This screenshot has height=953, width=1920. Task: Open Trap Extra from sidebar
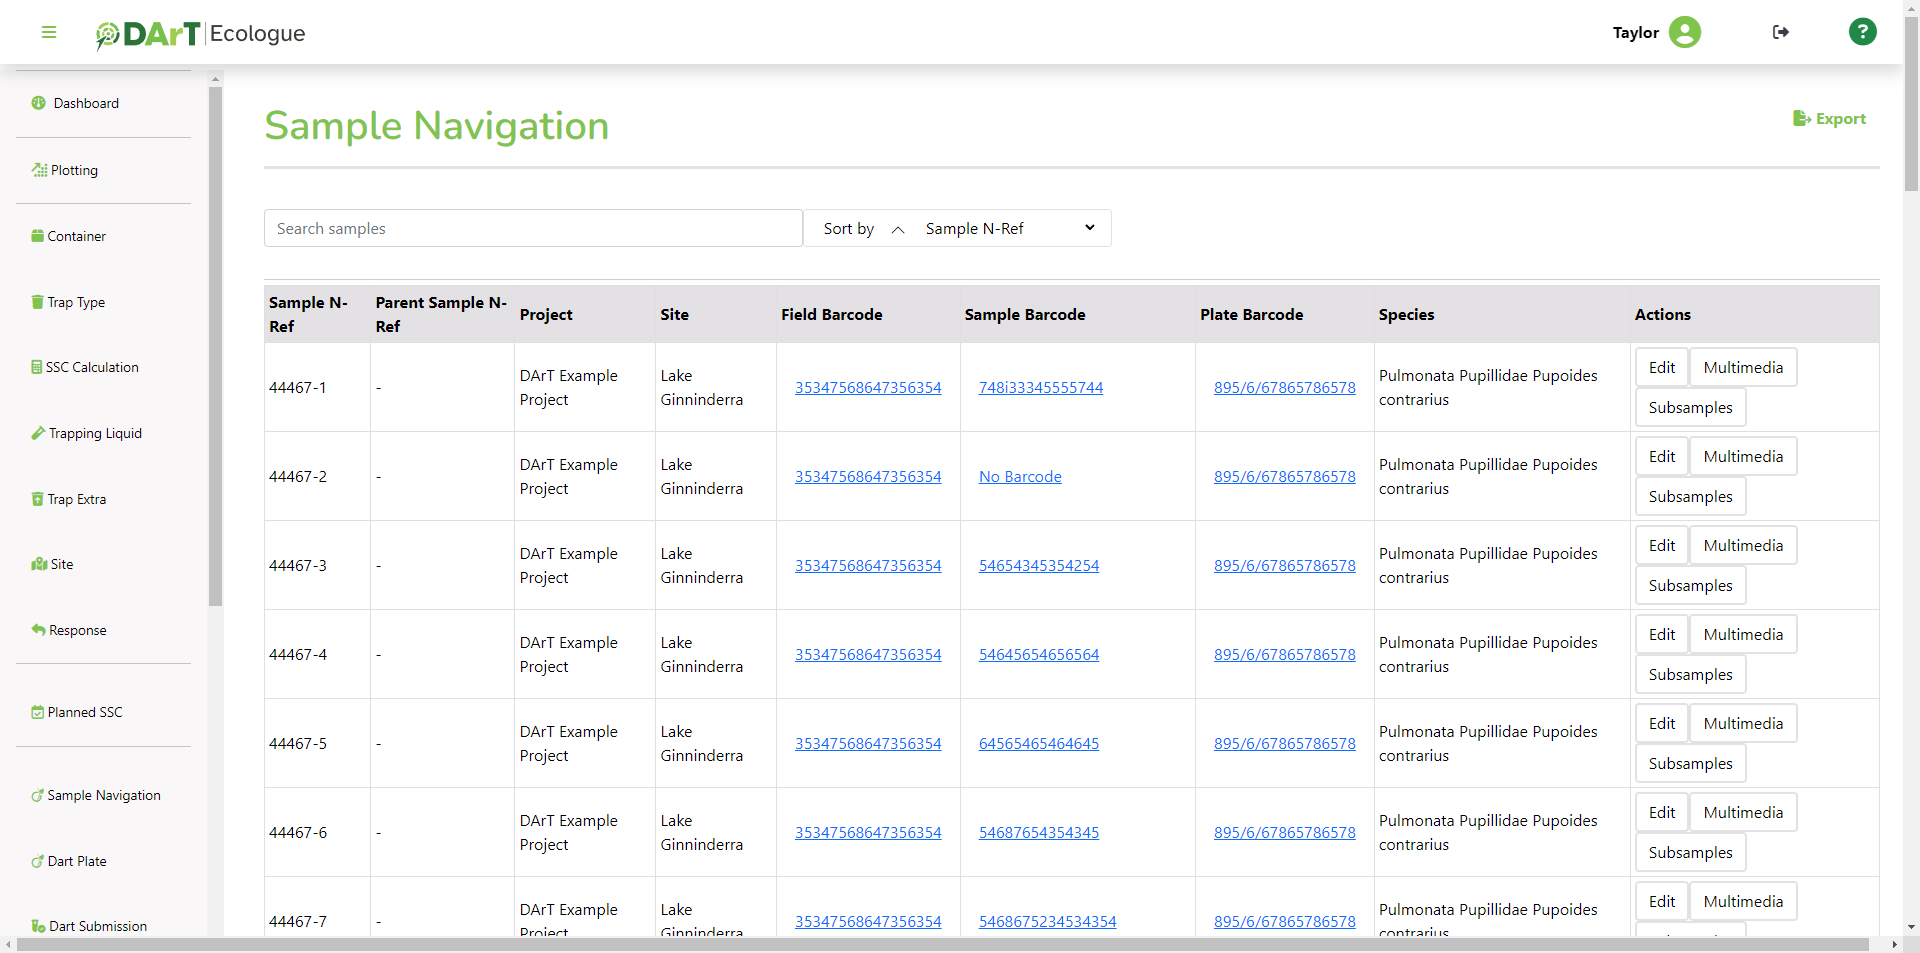tap(76, 499)
